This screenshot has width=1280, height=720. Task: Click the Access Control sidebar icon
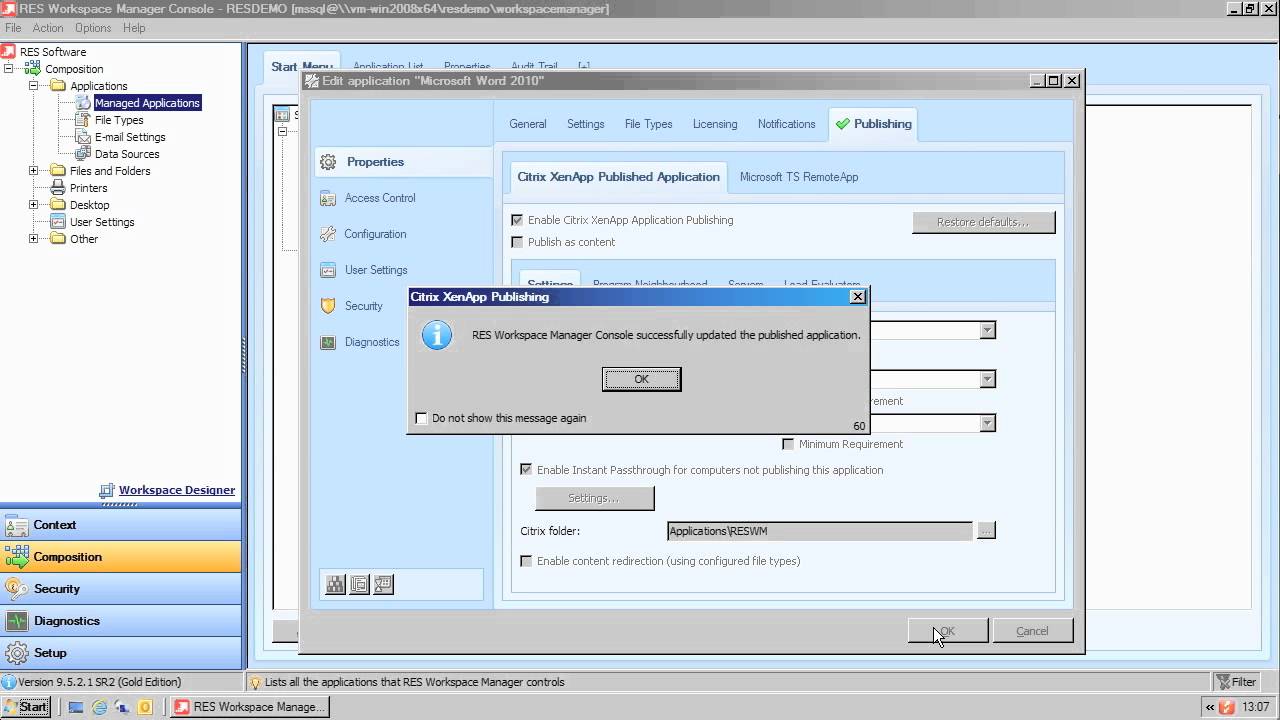click(328, 198)
